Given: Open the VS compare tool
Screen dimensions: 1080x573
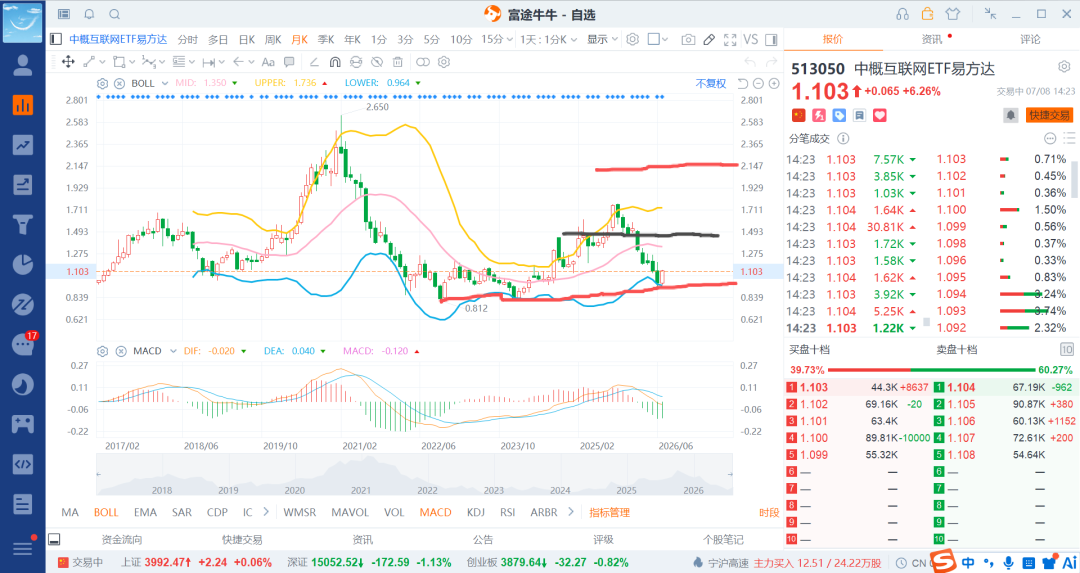Looking at the screenshot, I should click(x=751, y=40).
